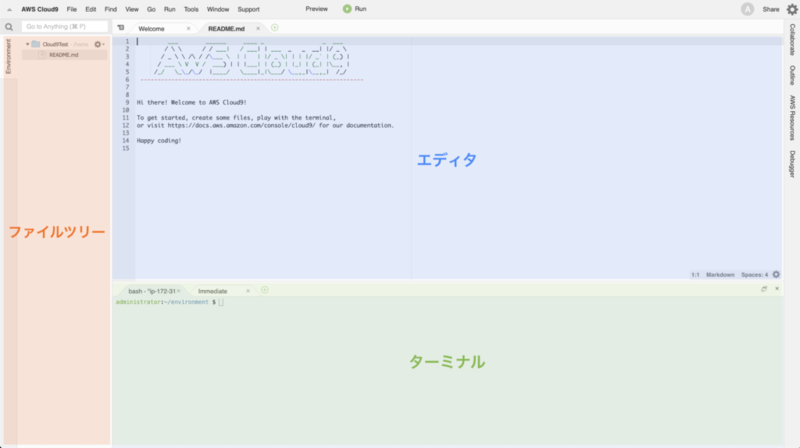Click the search magnifier icon

click(x=9, y=27)
